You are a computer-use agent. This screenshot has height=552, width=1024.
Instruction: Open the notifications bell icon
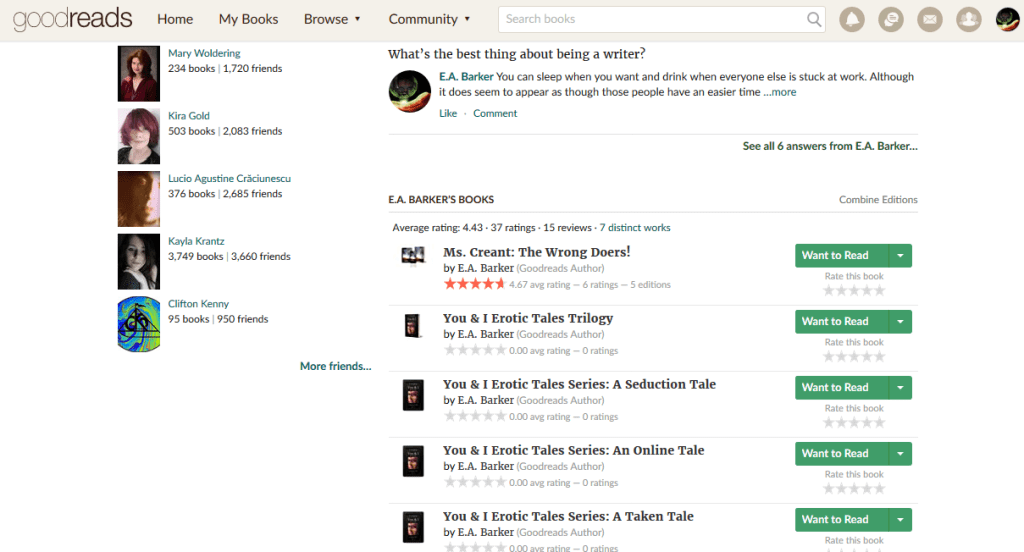click(853, 19)
